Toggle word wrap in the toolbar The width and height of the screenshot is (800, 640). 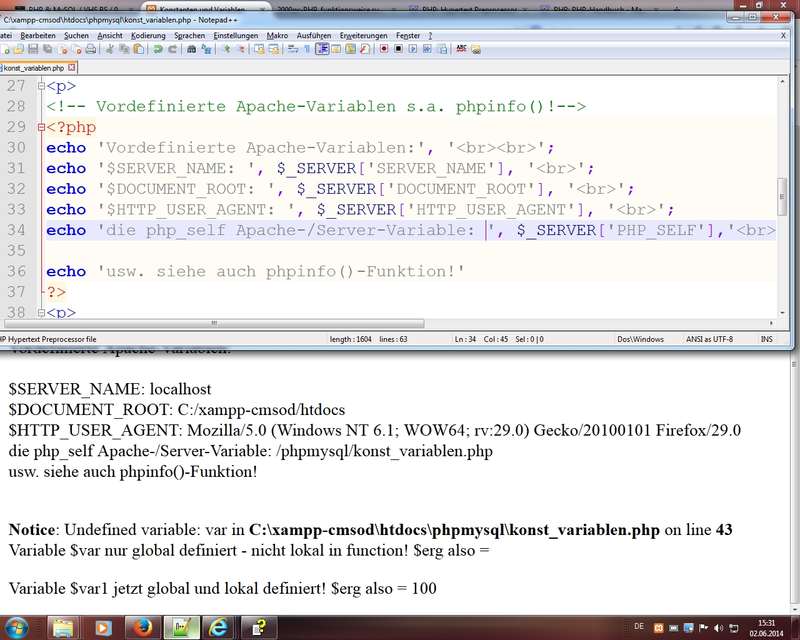pyautogui.click(x=294, y=48)
